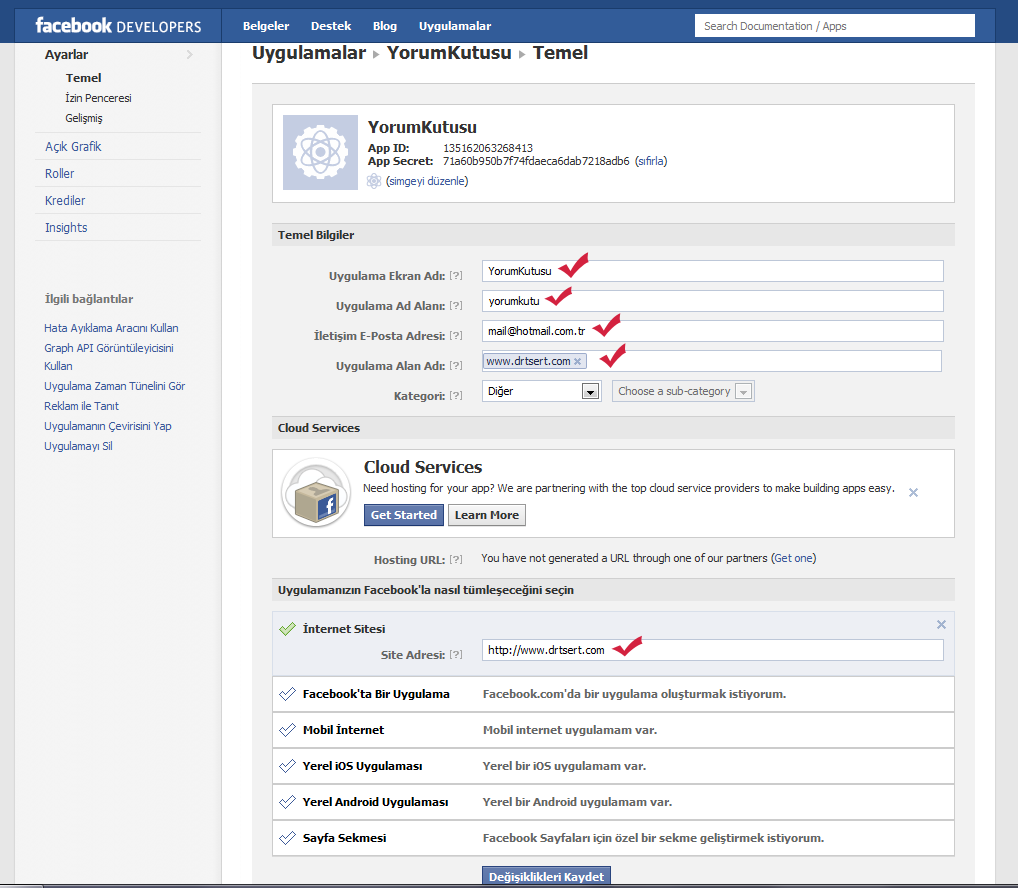
Task: Click help [?] next to İletişim E-Posta Adresi
Action: tap(456, 335)
